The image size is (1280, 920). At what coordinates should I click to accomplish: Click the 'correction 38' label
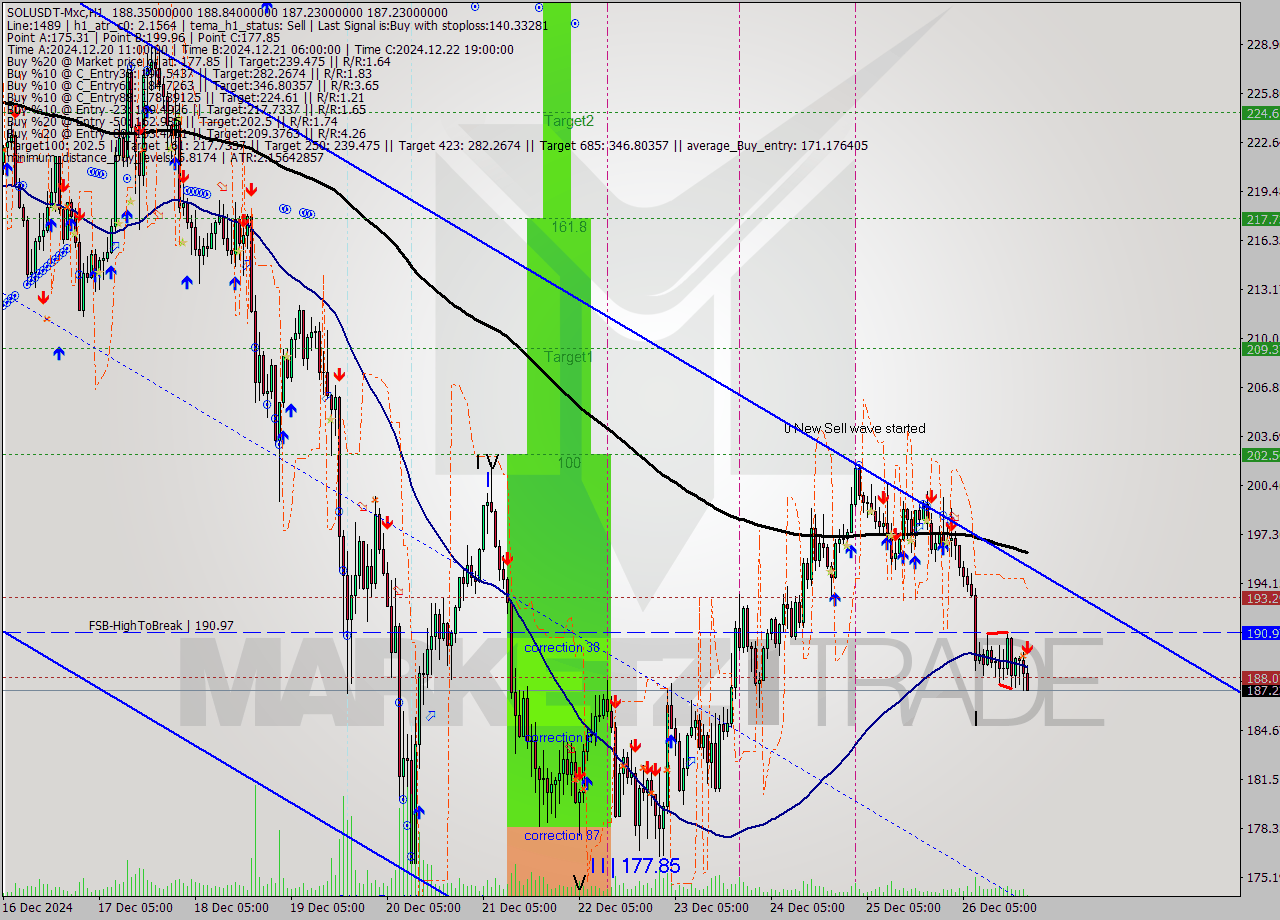coord(562,647)
